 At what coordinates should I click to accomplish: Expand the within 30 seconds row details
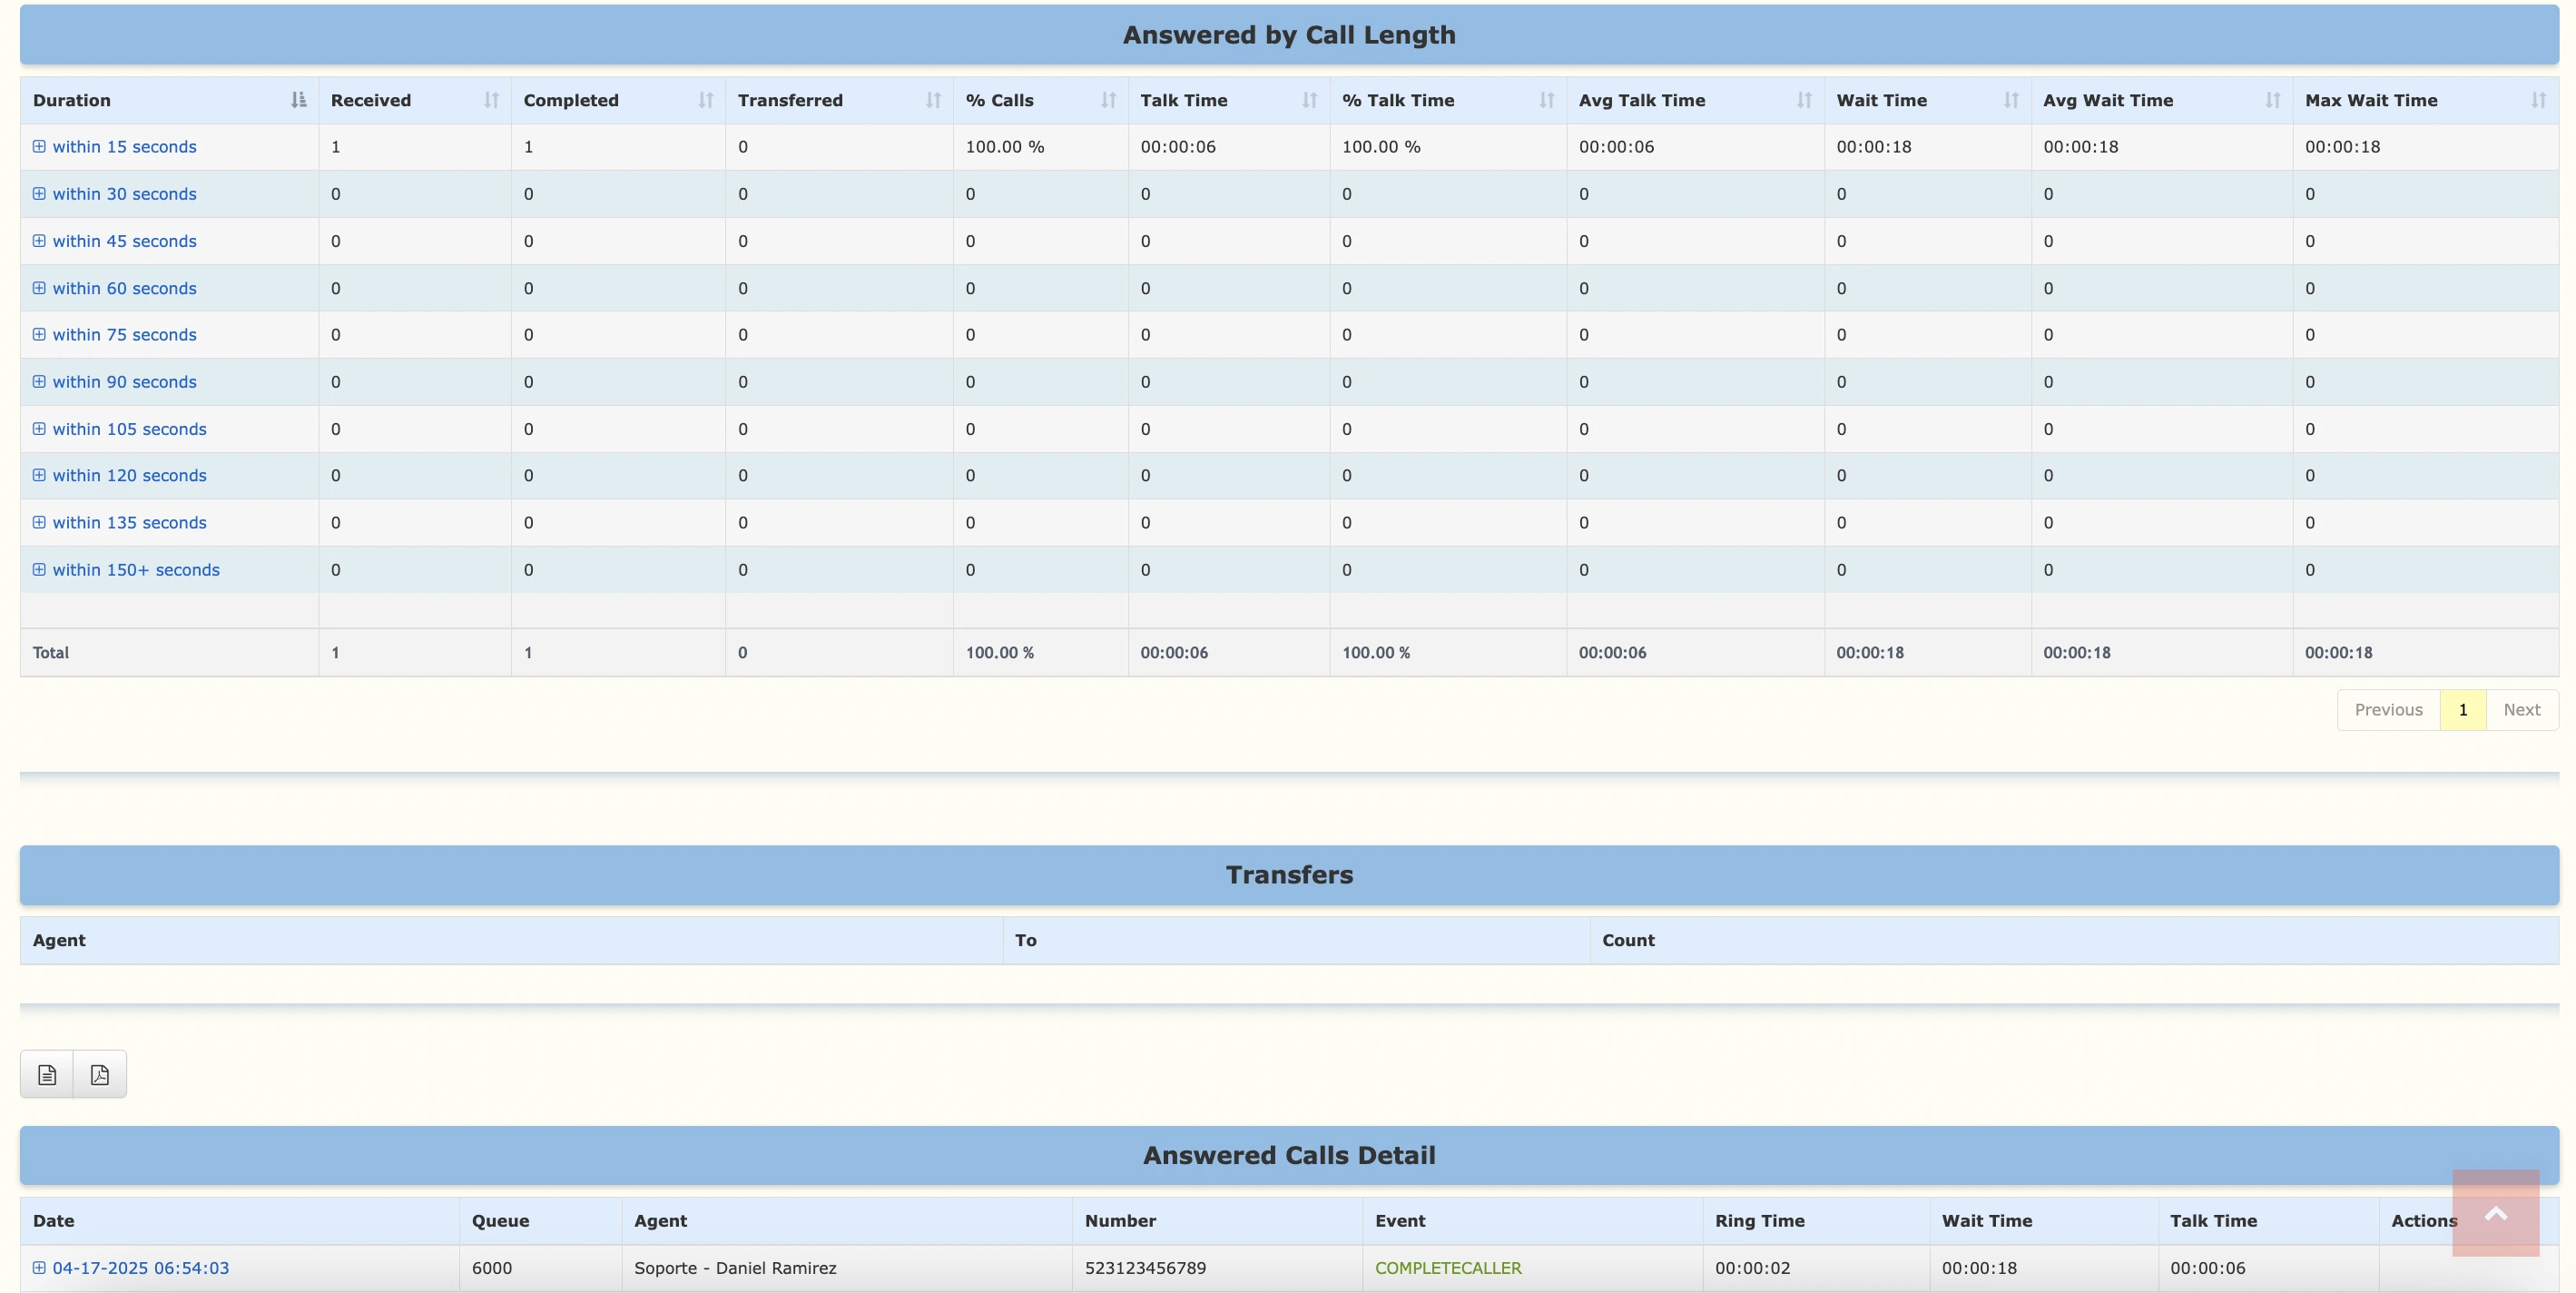(39, 193)
